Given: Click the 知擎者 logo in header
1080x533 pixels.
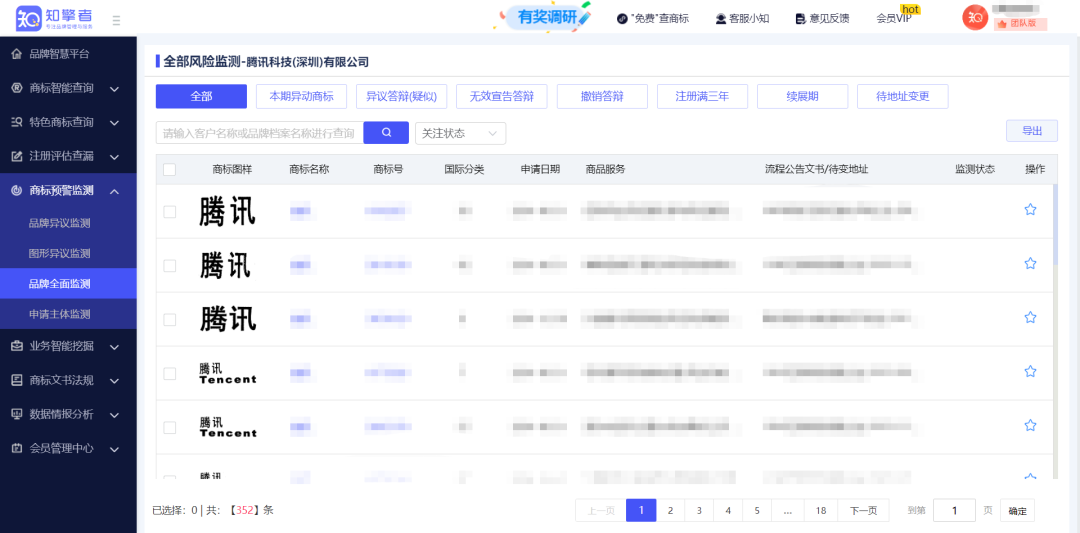Looking at the screenshot, I should tap(55, 19).
